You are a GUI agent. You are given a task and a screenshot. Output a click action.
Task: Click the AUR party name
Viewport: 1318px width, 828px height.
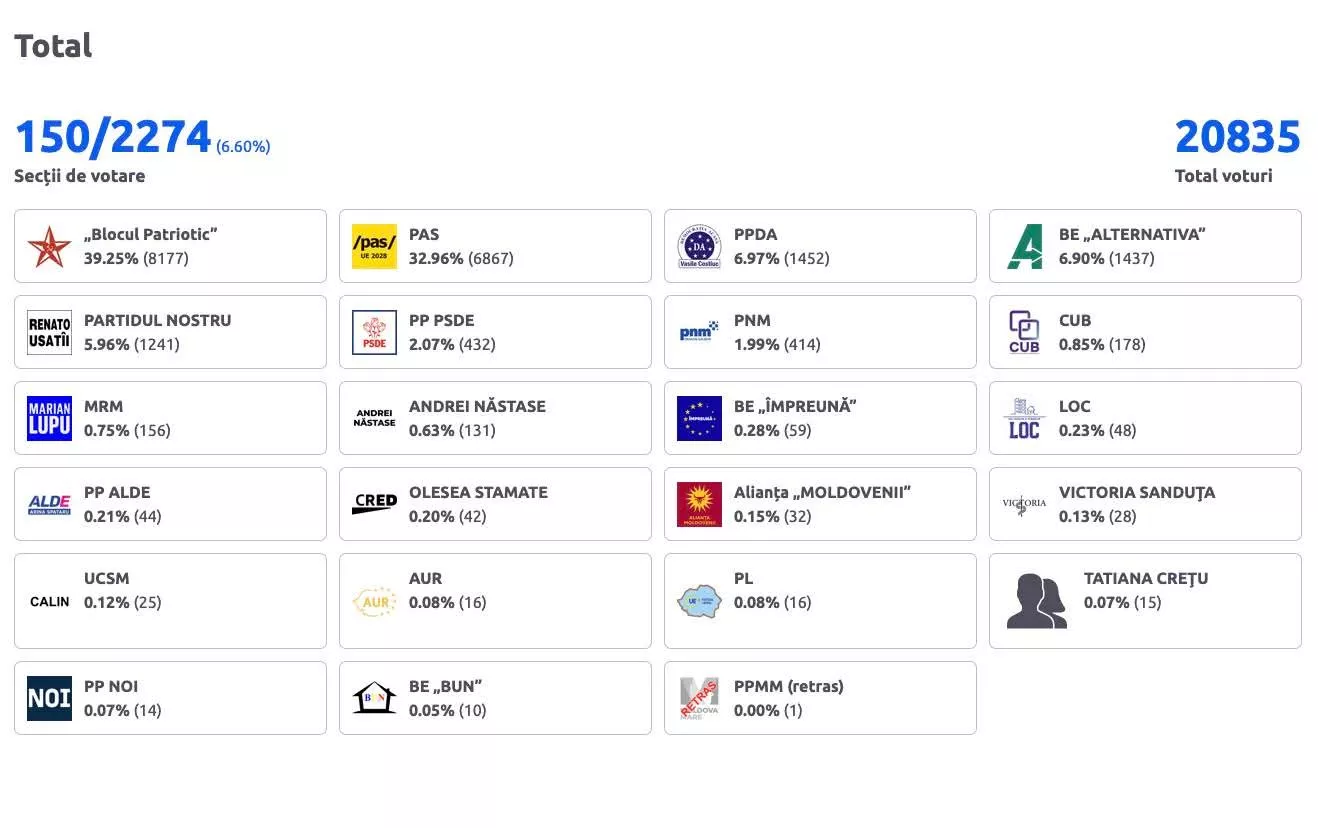[x=425, y=578]
